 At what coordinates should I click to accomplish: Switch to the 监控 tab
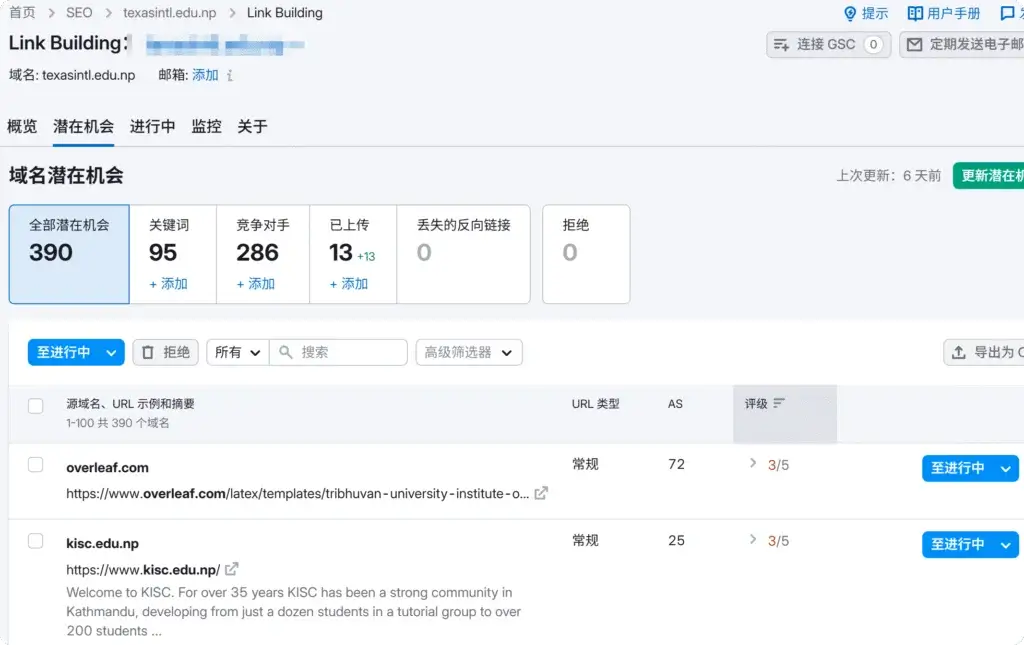click(x=206, y=127)
